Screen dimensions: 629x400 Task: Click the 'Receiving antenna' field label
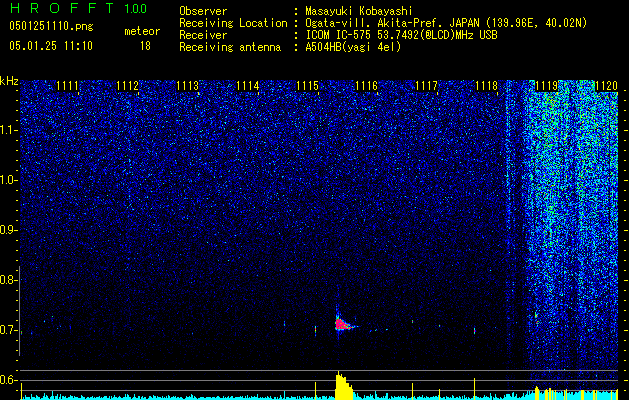coord(230,47)
